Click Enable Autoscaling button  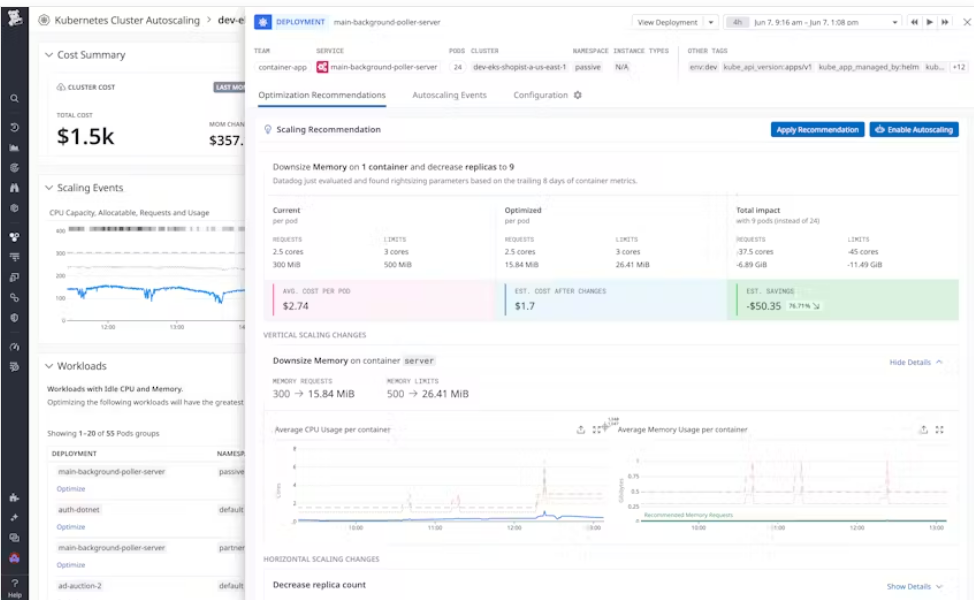click(x=914, y=129)
